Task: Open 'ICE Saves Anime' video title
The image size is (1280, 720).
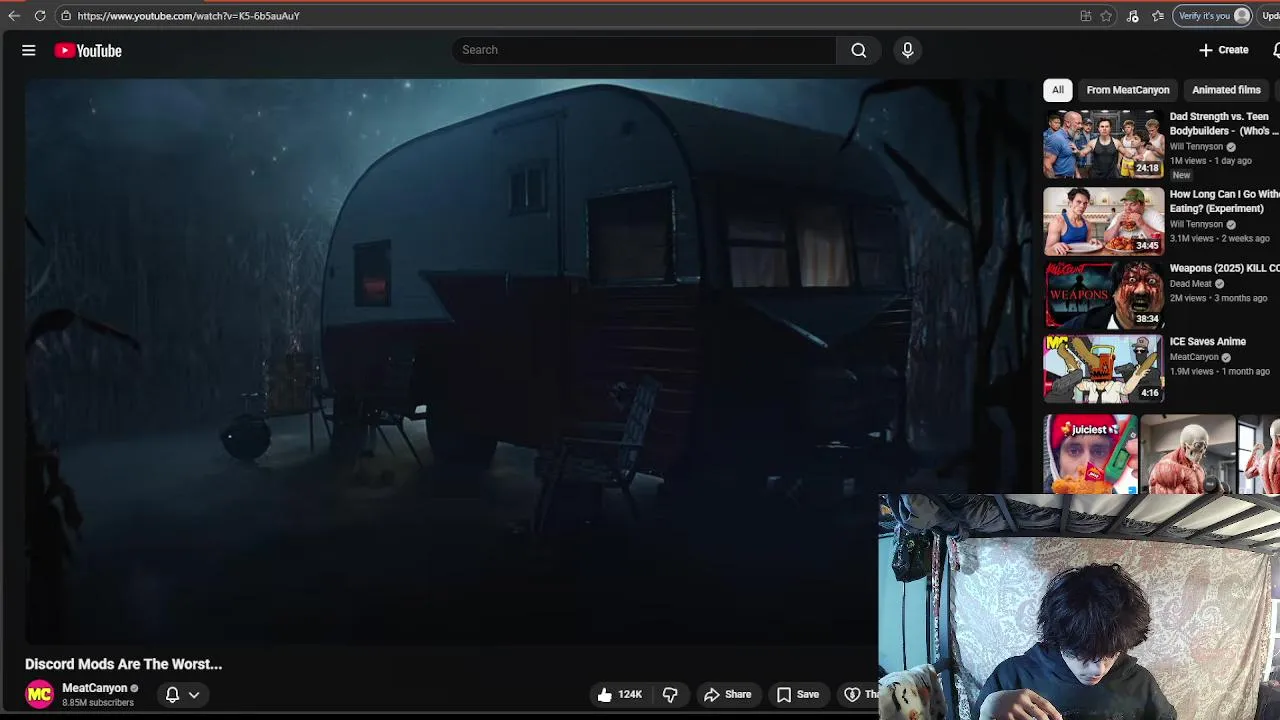Action: (1208, 342)
